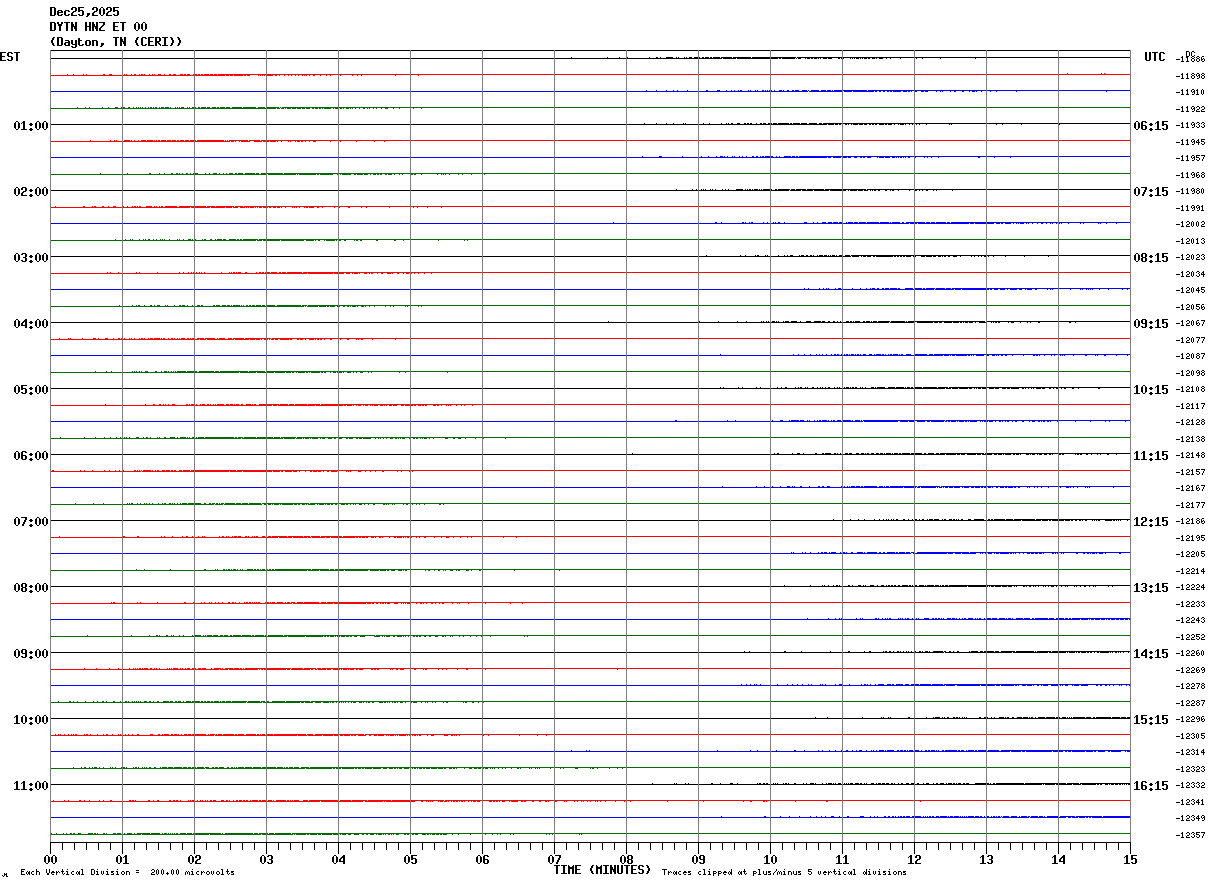Click the UTC column header

(x=1155, y=57)
